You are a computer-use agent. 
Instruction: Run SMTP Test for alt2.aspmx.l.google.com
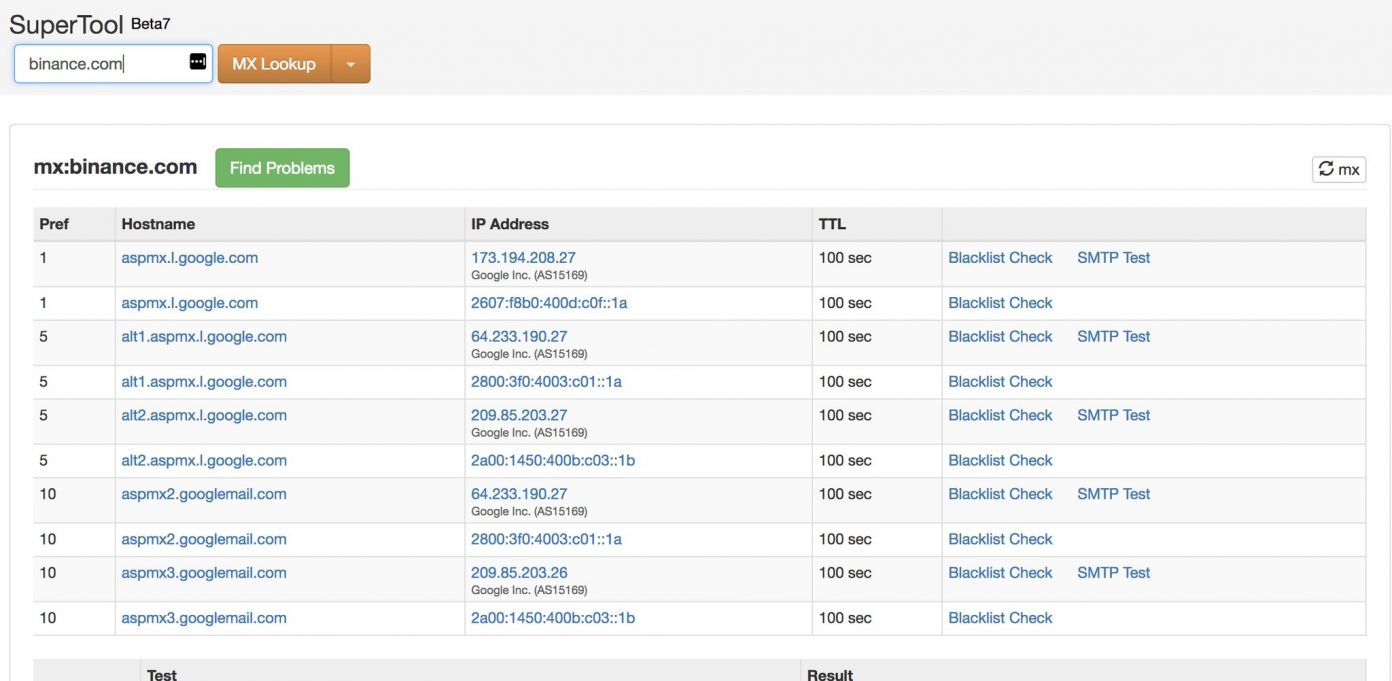pos(1113,415)
